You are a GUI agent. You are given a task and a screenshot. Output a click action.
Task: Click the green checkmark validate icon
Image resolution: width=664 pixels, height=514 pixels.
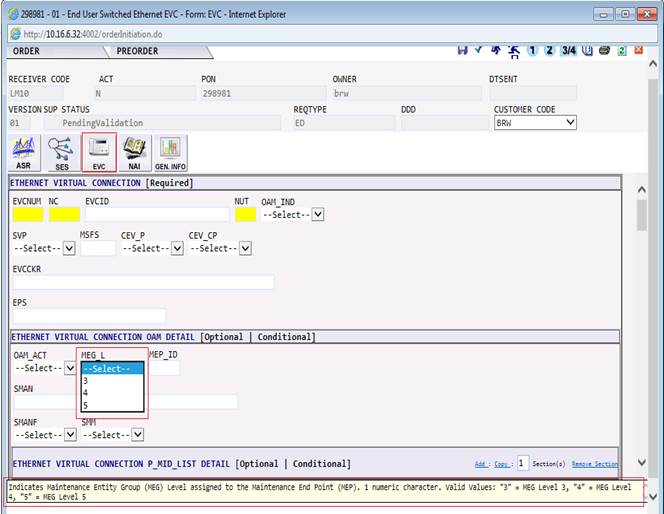tap(479, 50)
